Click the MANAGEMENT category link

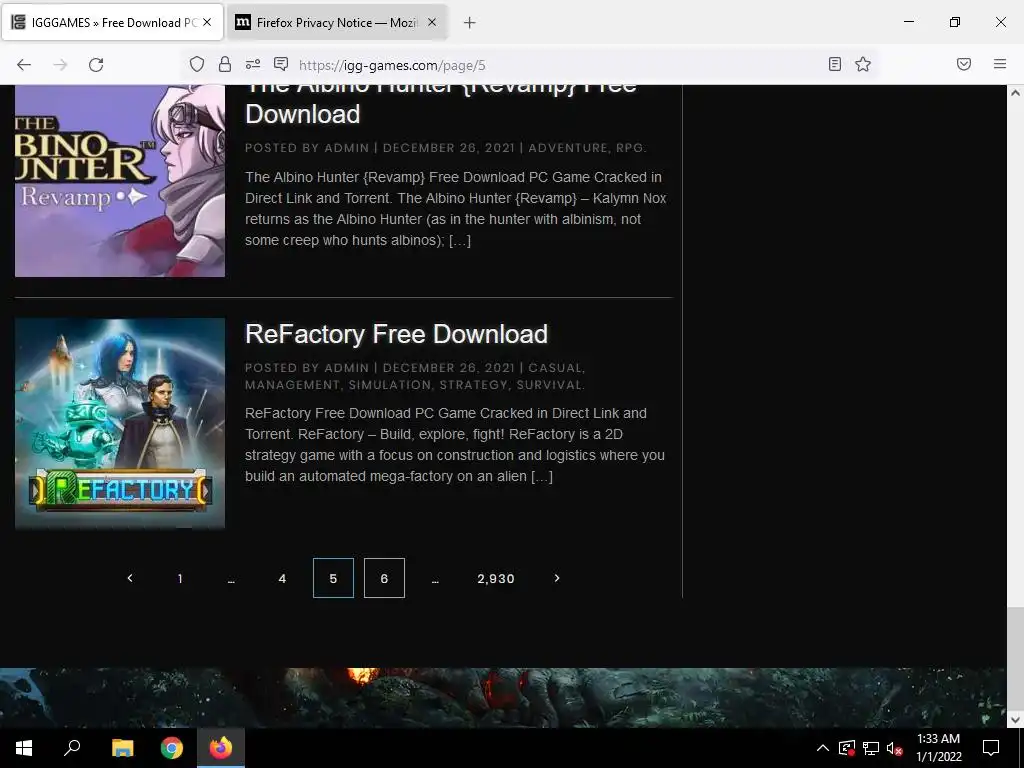[x=292, y=385]
